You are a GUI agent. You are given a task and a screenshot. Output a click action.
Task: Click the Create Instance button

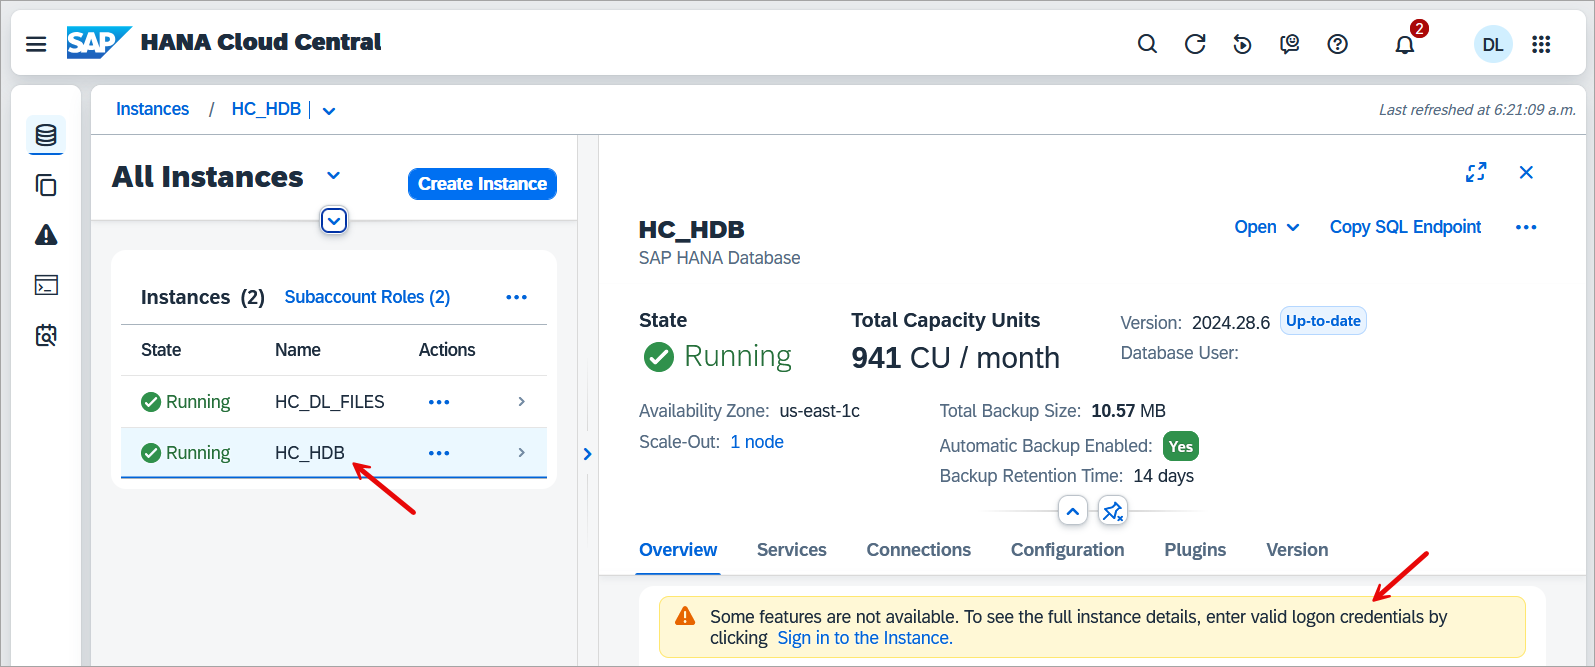(x=482, y=184)
